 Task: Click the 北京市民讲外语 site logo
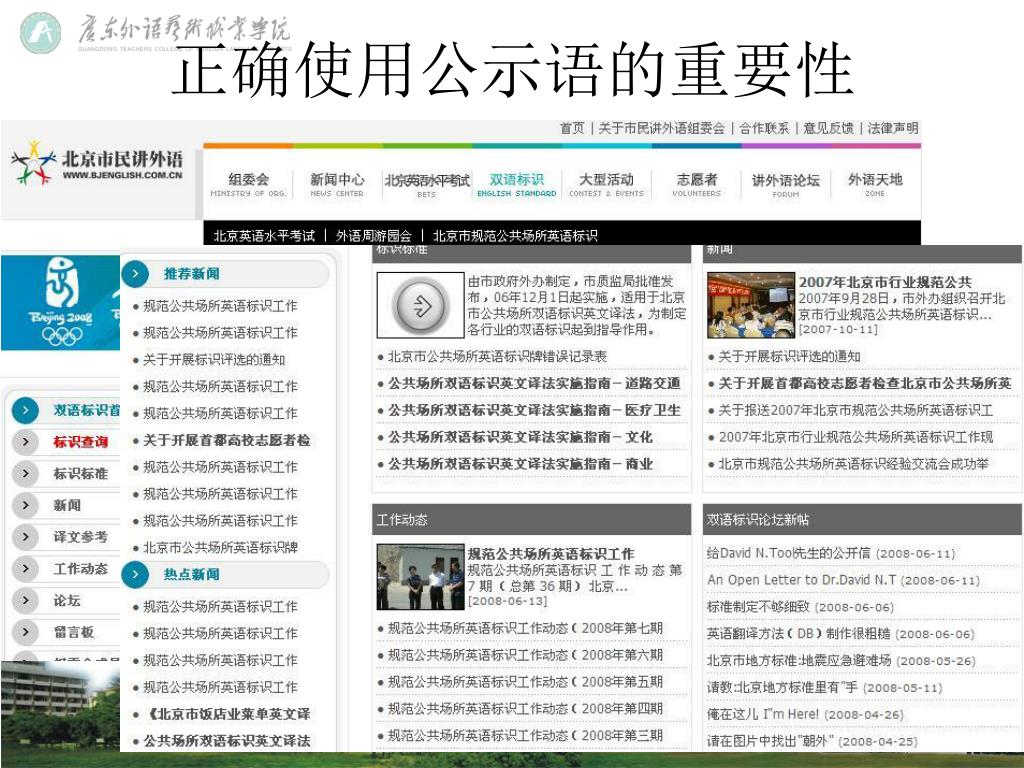point(97,163)
